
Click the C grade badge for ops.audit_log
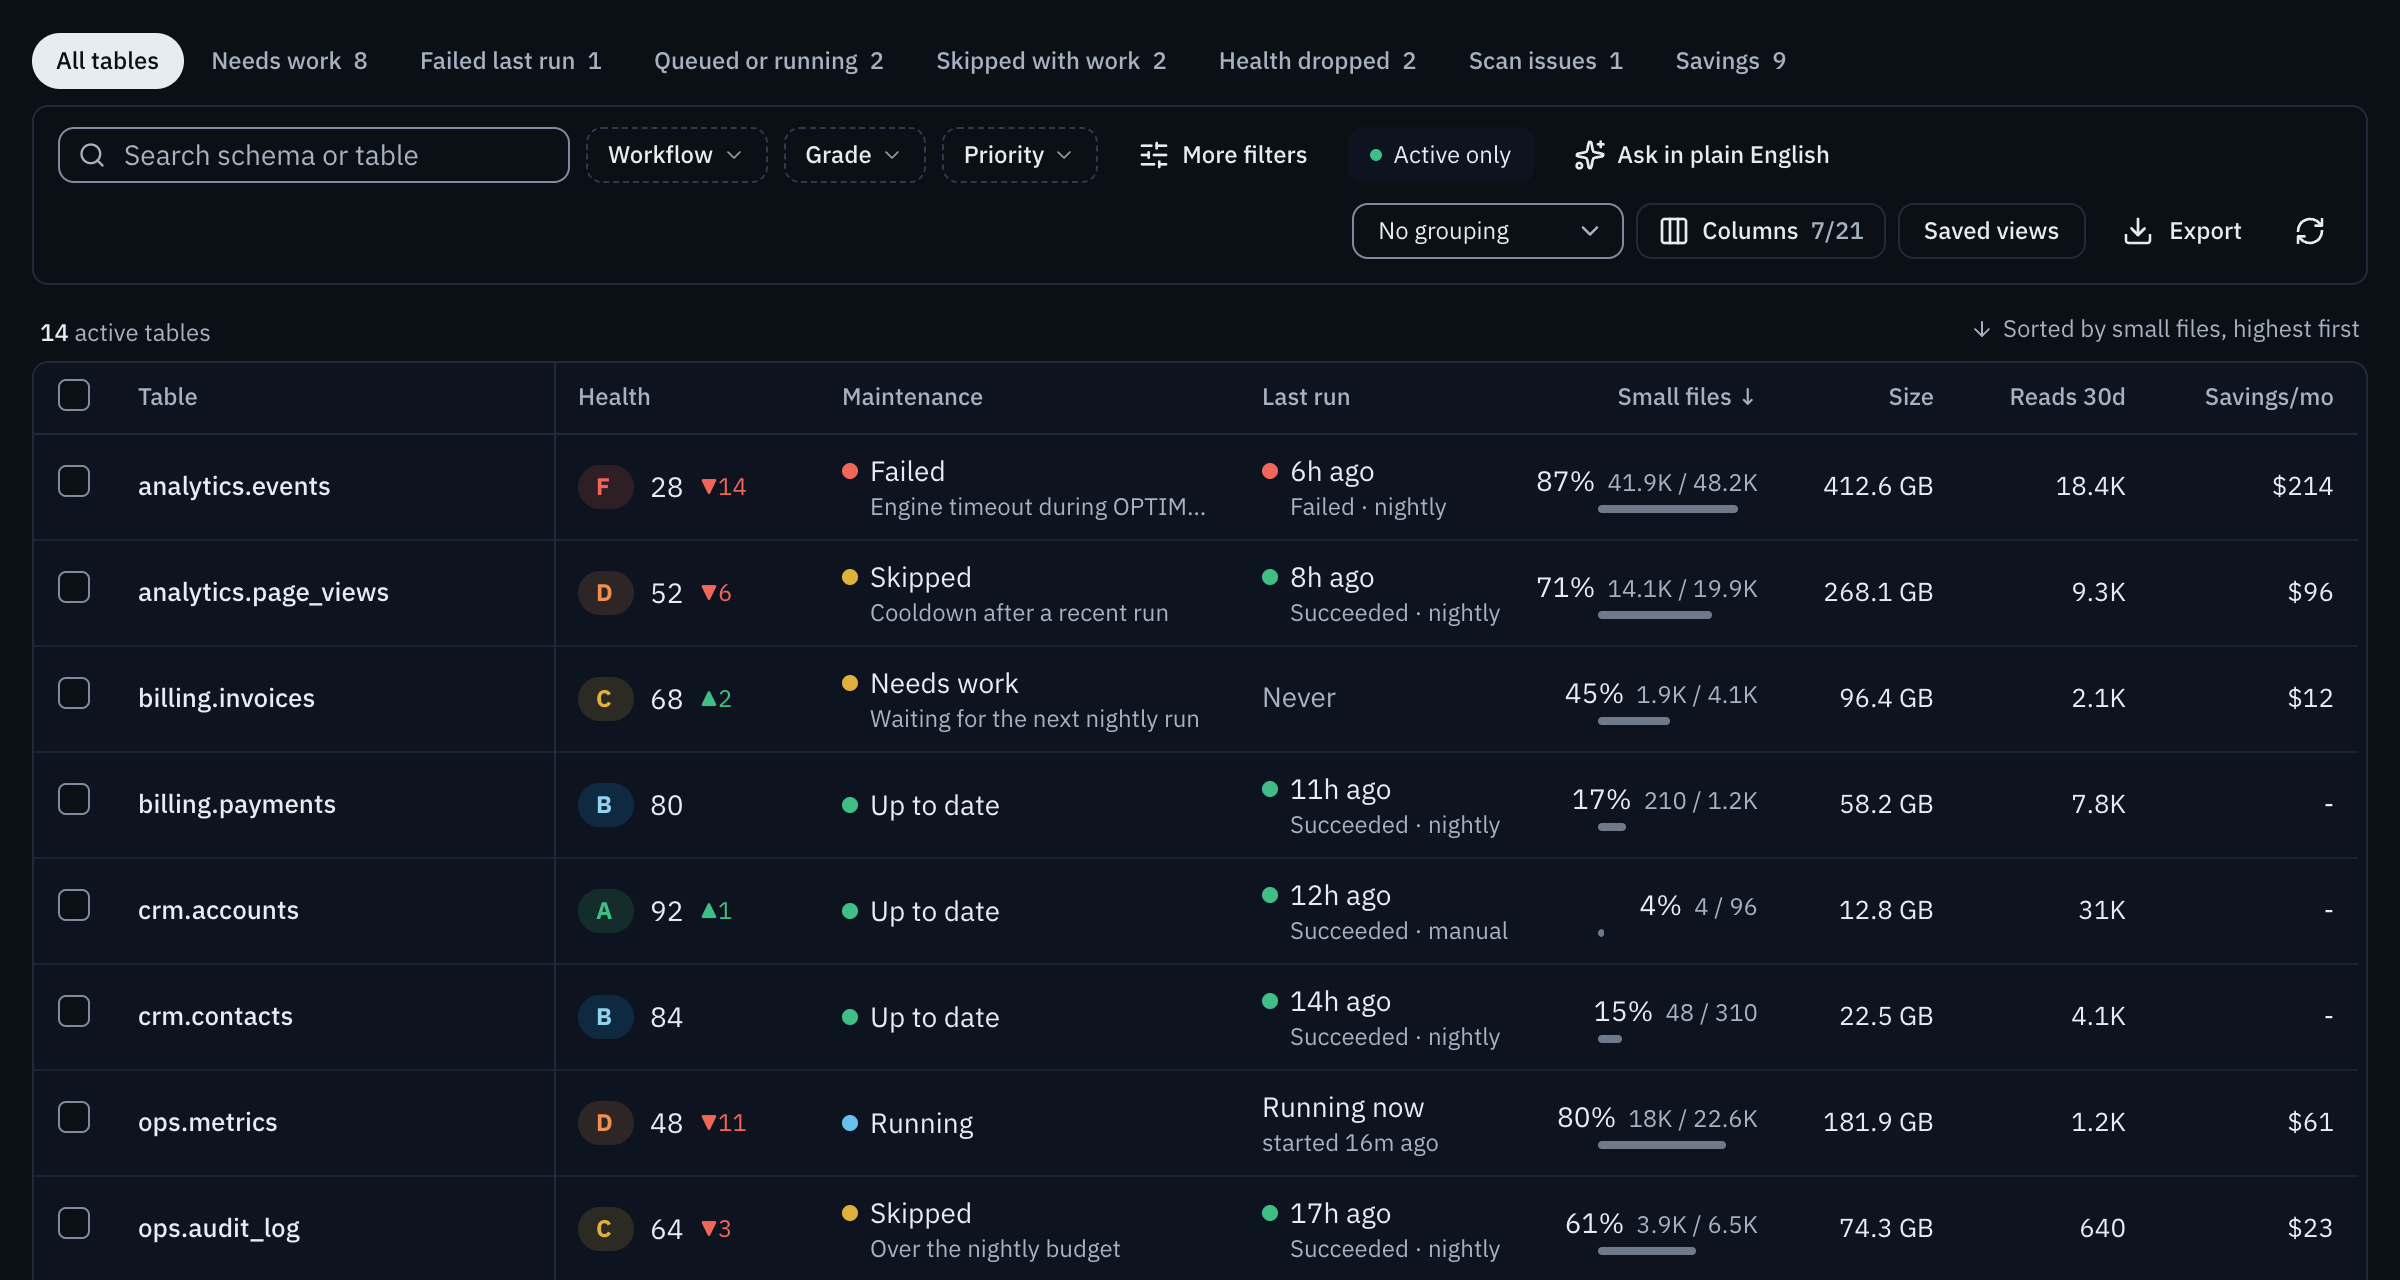click(x=604, y=1229)
